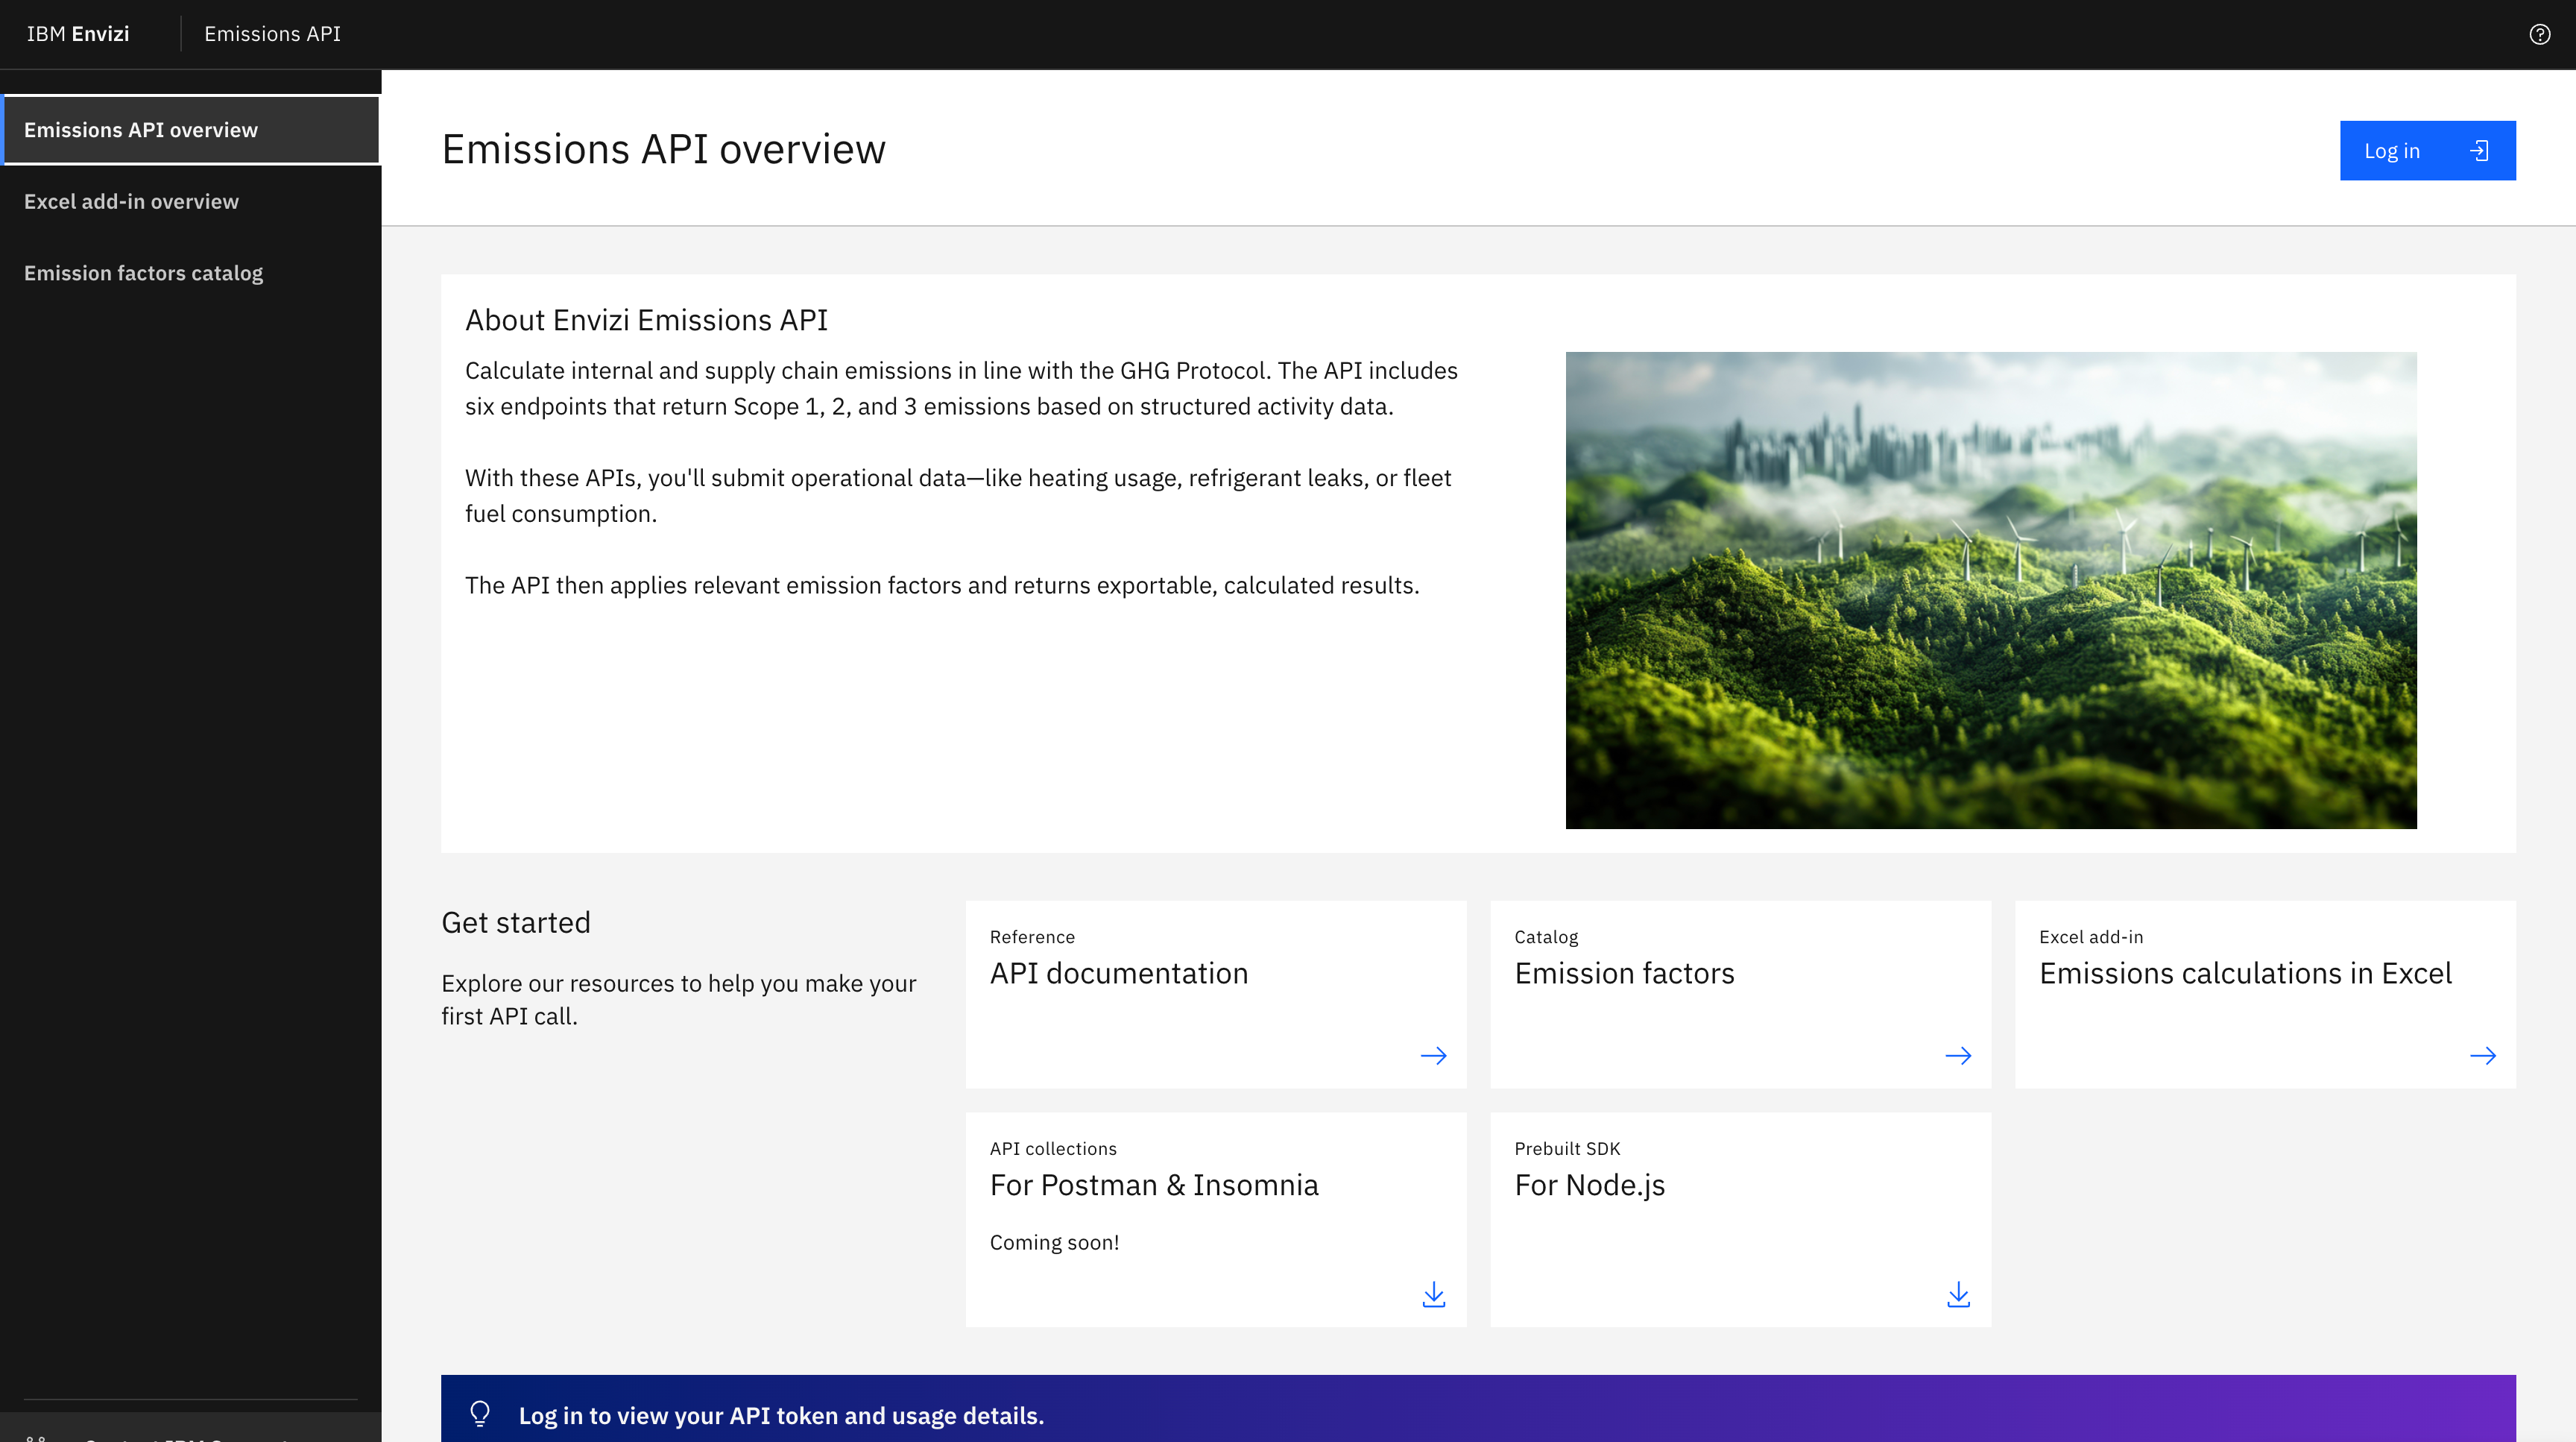
Task: Click the 'About Envizi Emissions API' heading
Action: [646, 320]
